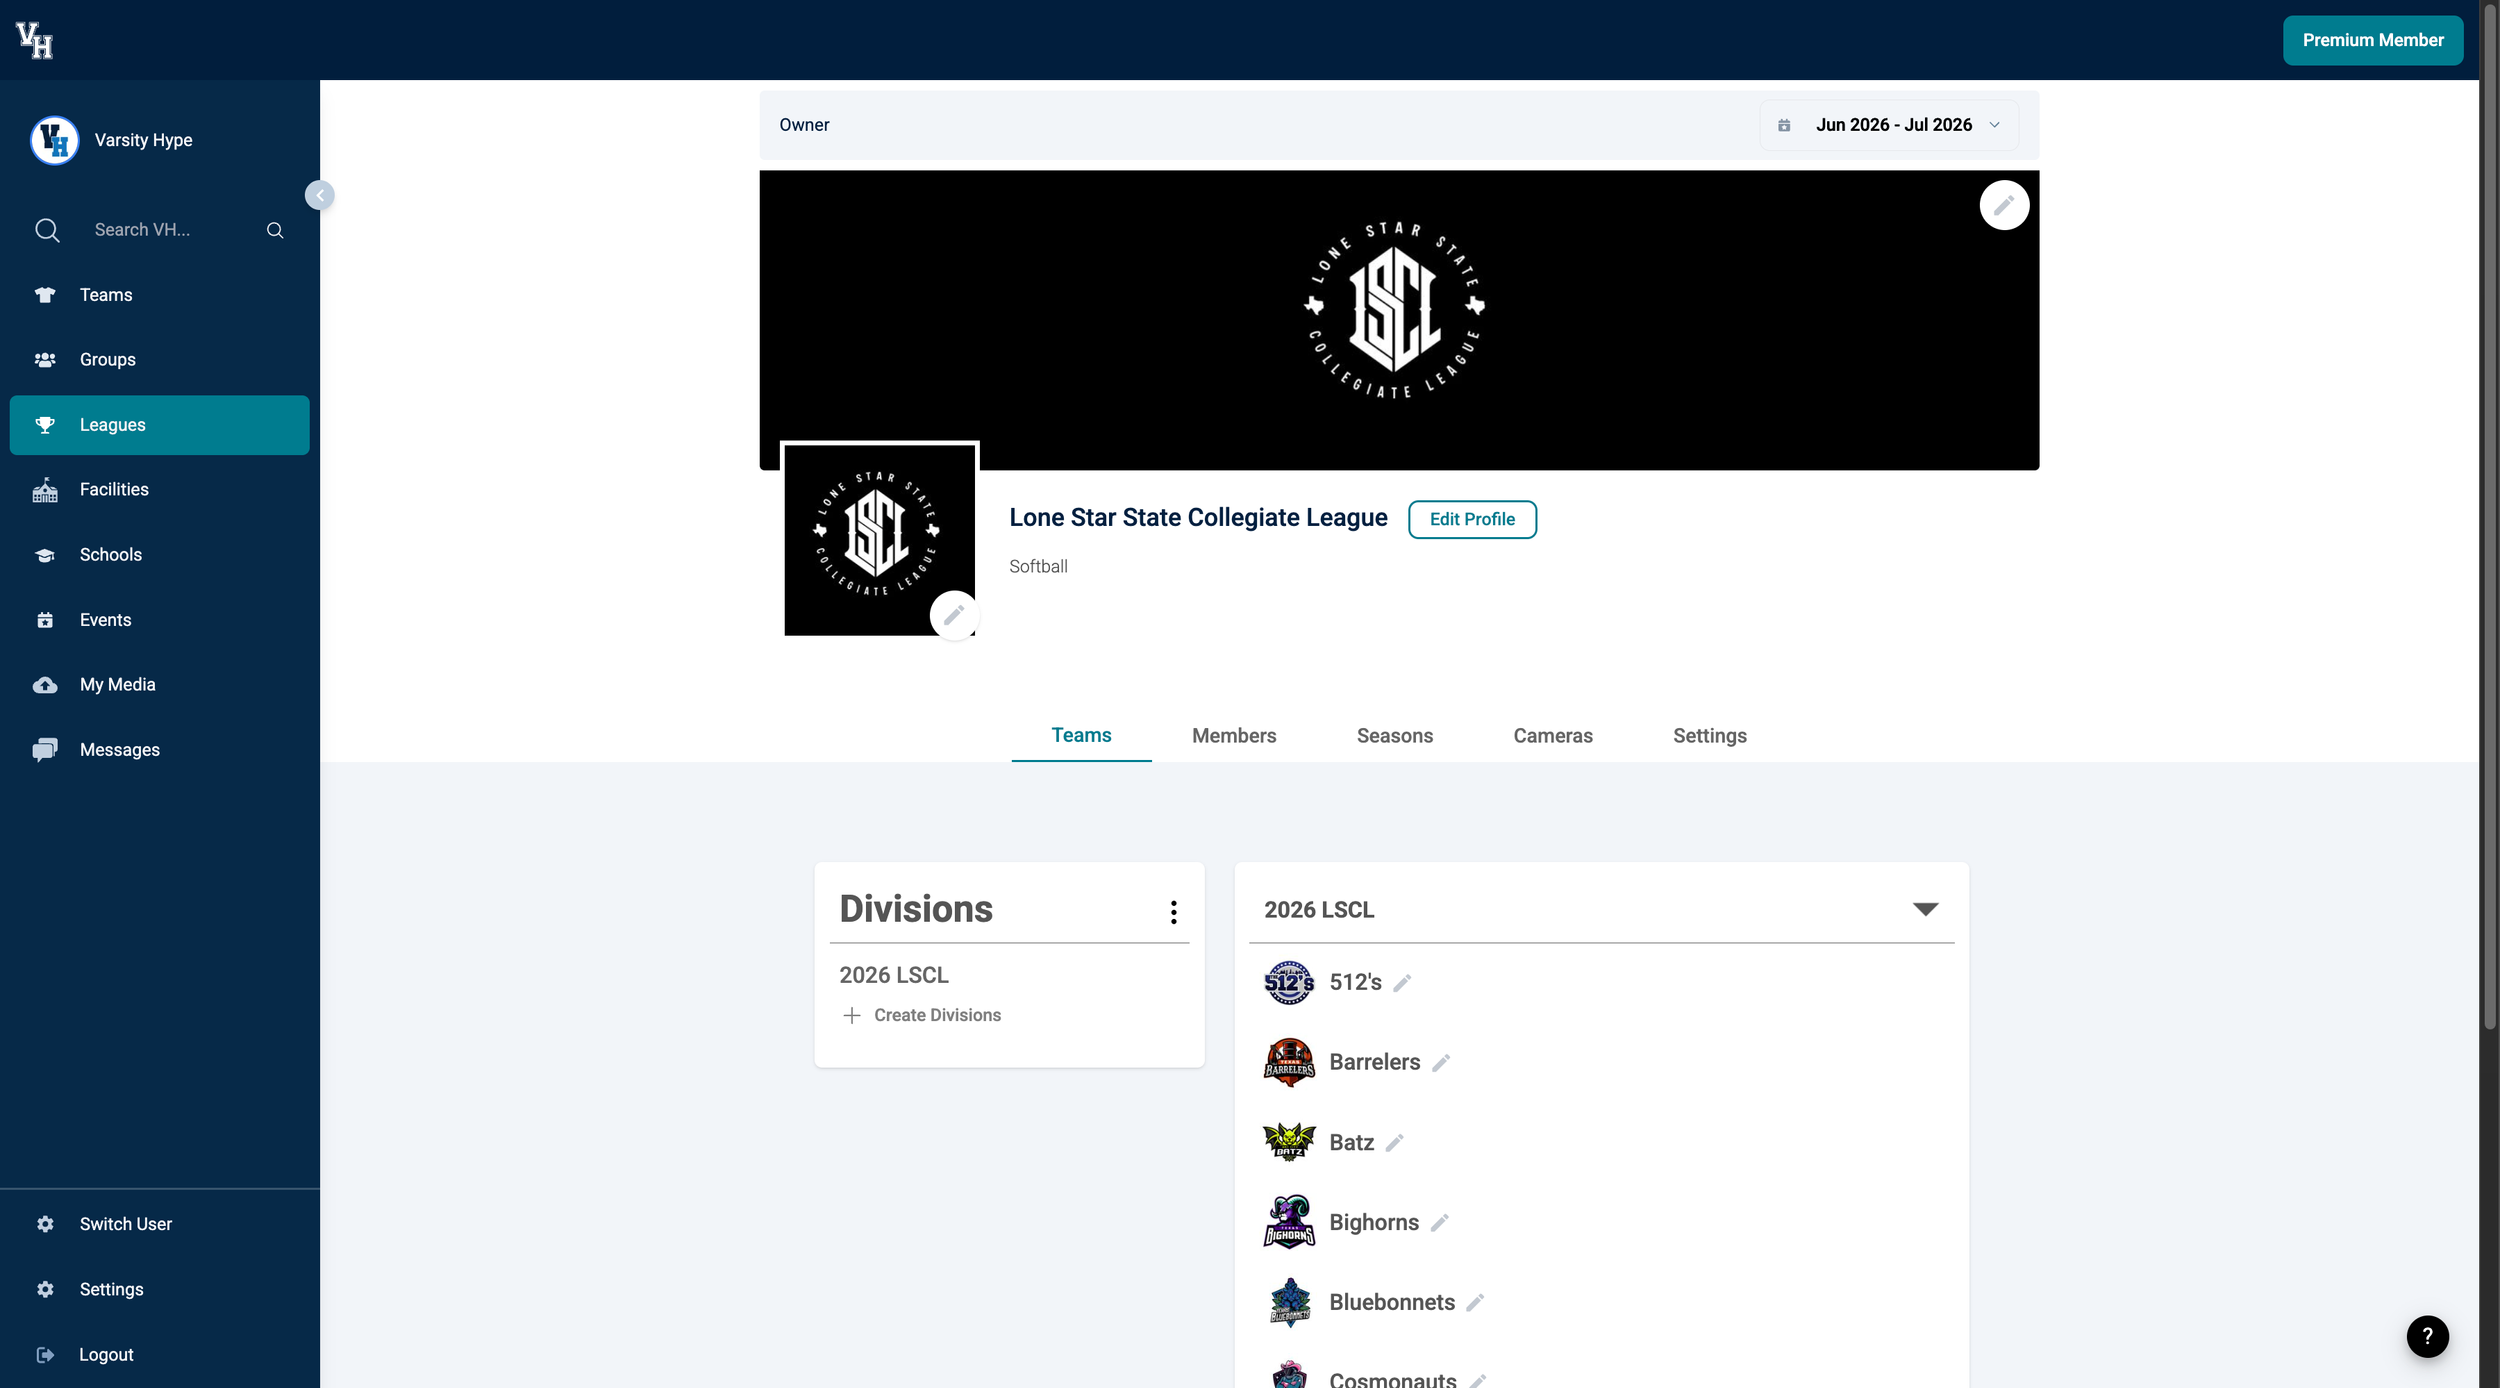Click the Events calendar icon in sidebar
Image resolution: width=2500 pixels, height=1388 pixels.
click(x=45, y=620)
